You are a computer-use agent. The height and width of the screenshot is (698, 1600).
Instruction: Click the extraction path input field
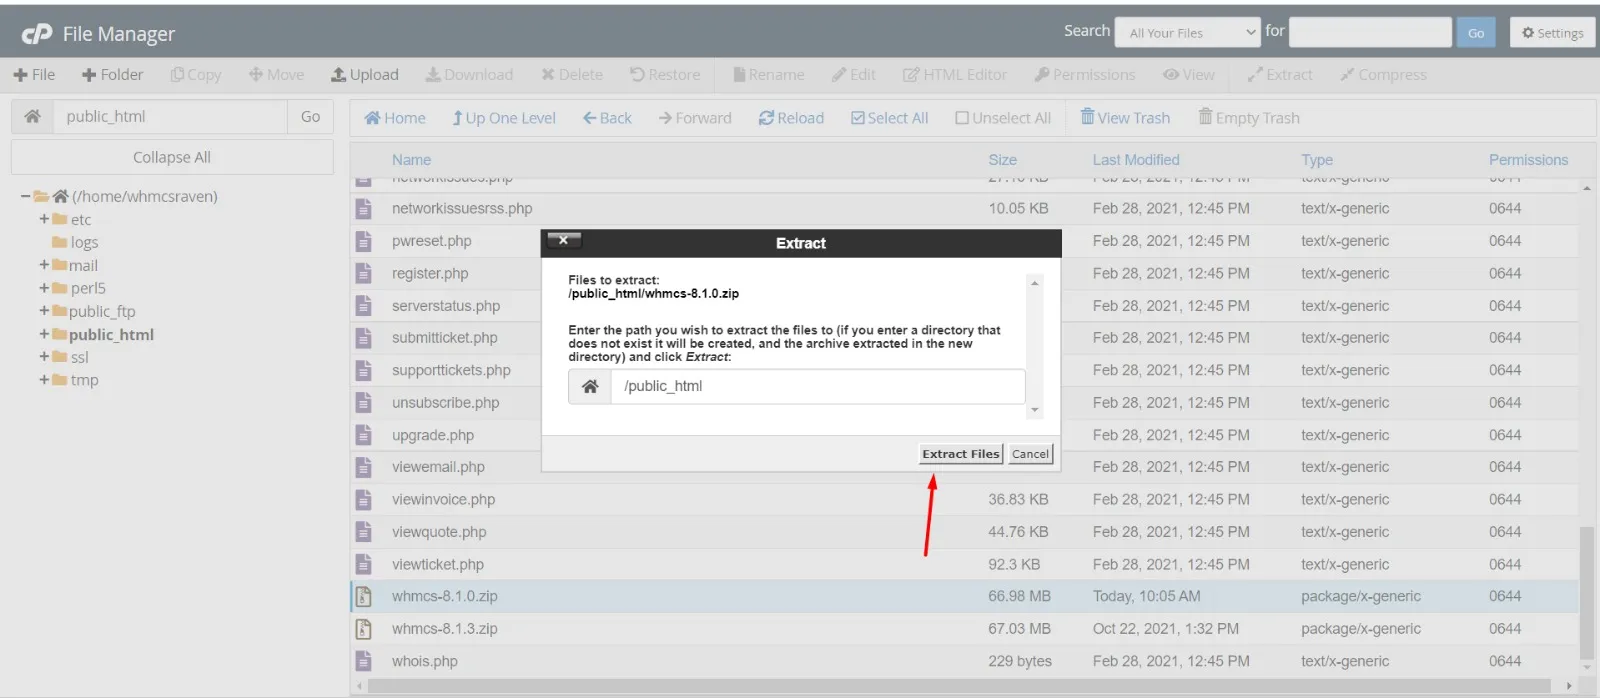click(x=816, y=387)
